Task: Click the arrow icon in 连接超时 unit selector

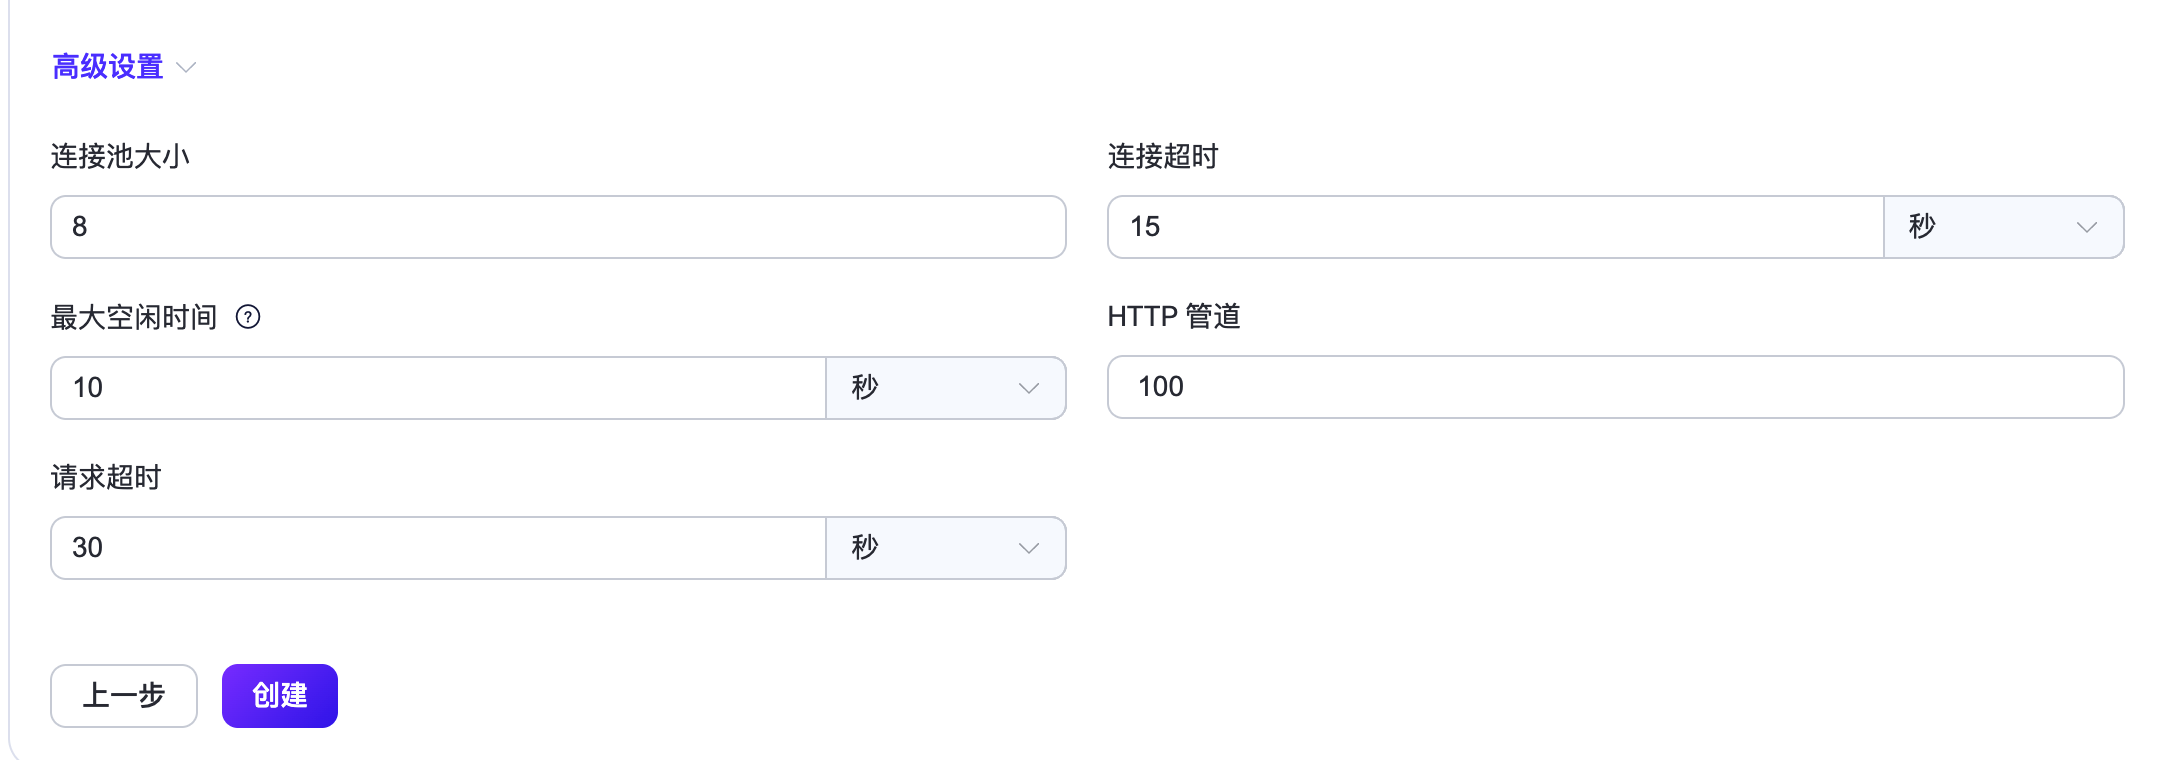Action: [2086, 227]
